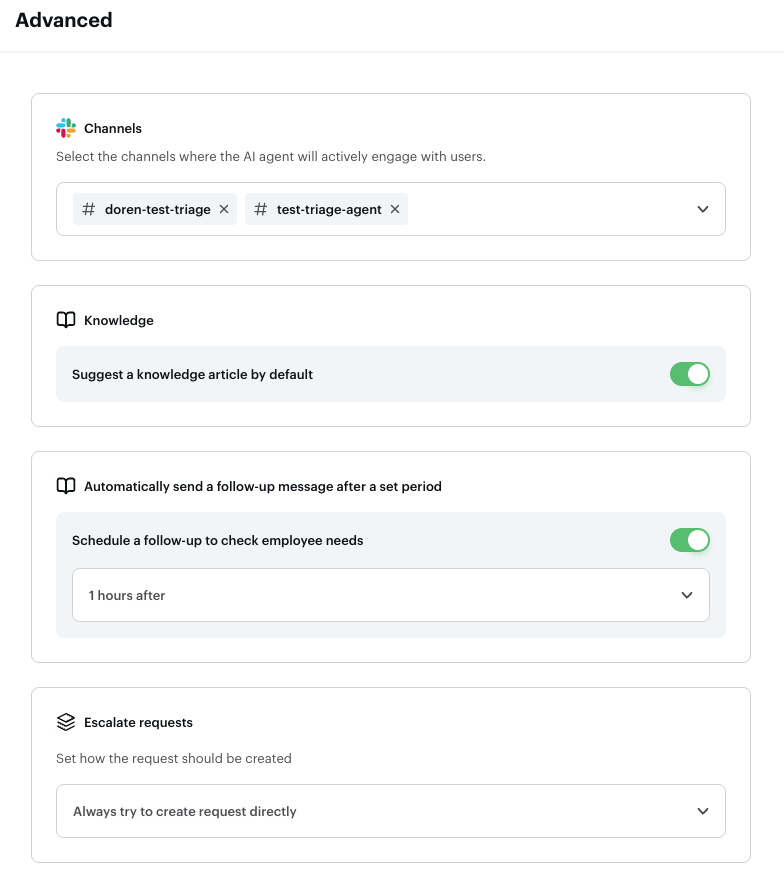
Task: Select the doren-test-triage channel name
Action: tap(157, 209)
